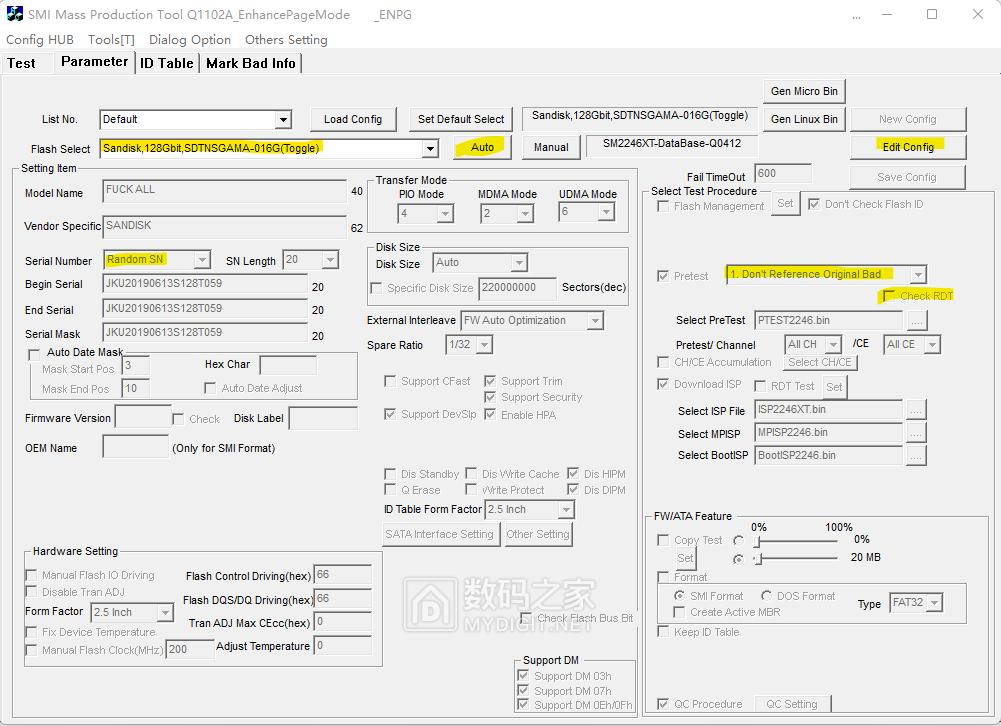Click the Load Config button

coord(353,119)
